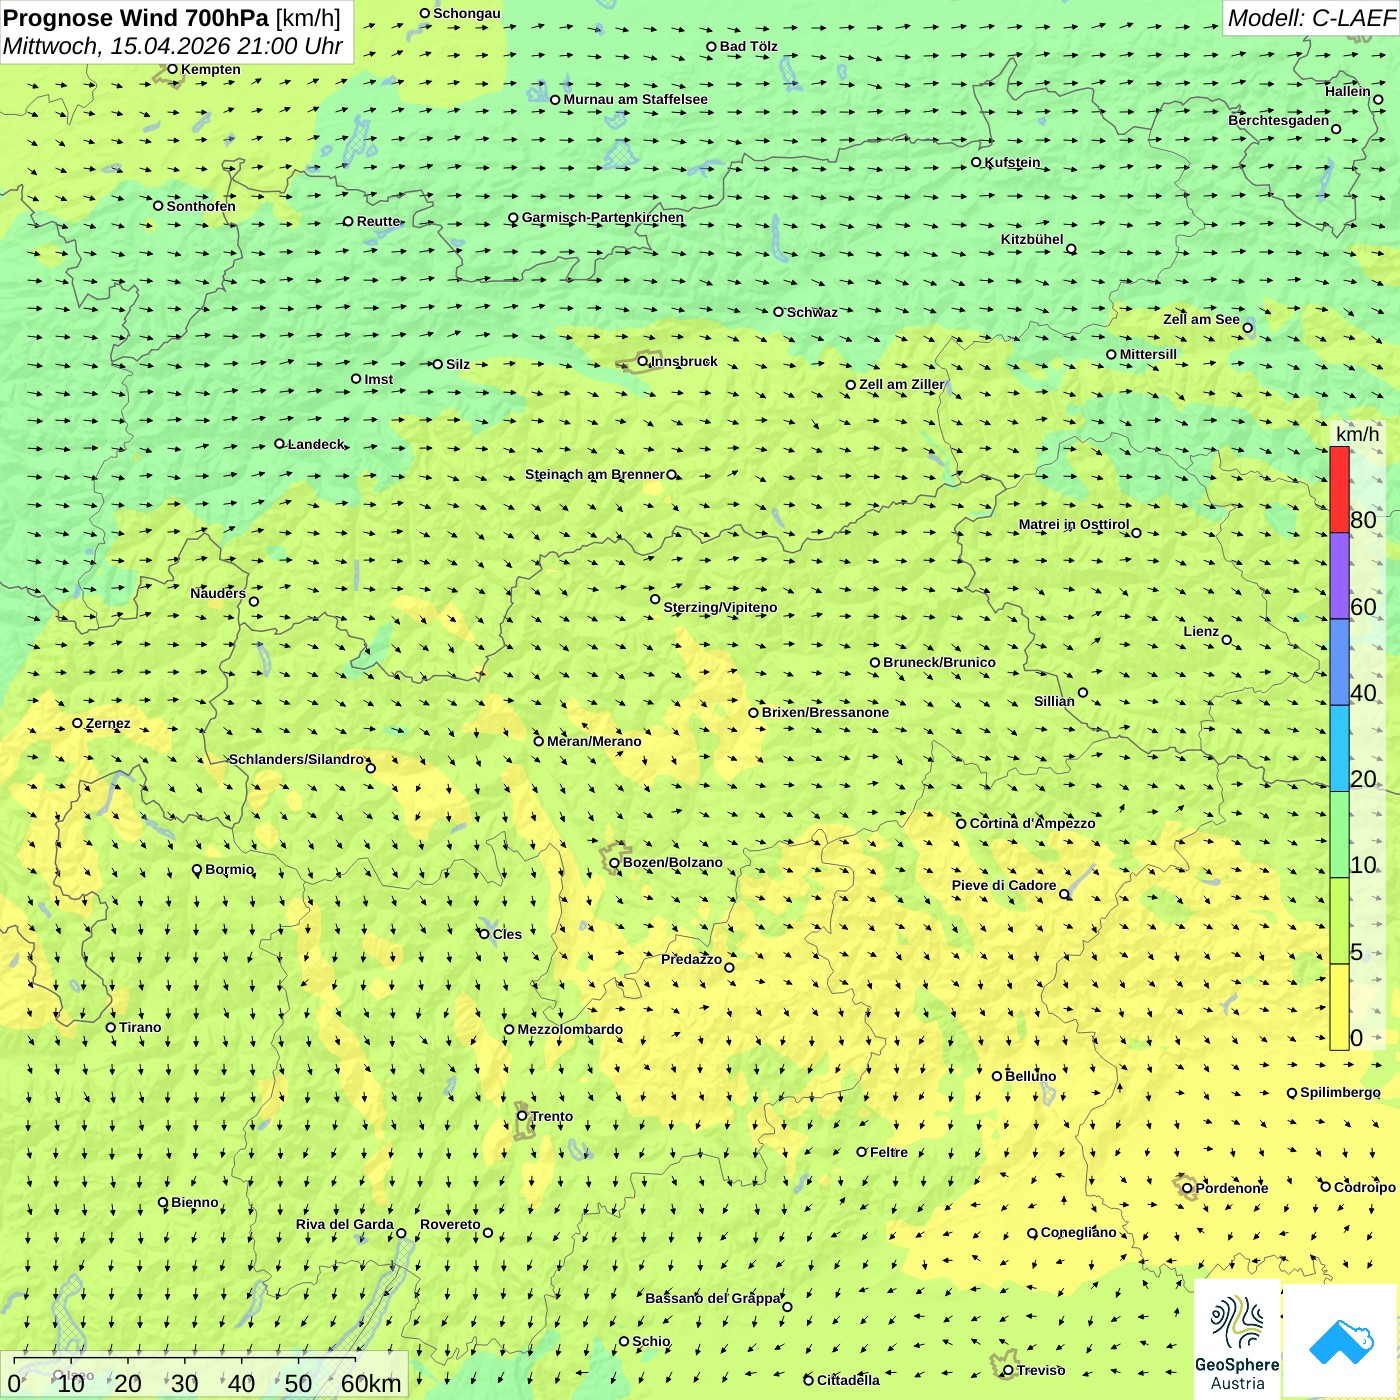Click the yellow 0 km/h legend color

point(1339,1007)
